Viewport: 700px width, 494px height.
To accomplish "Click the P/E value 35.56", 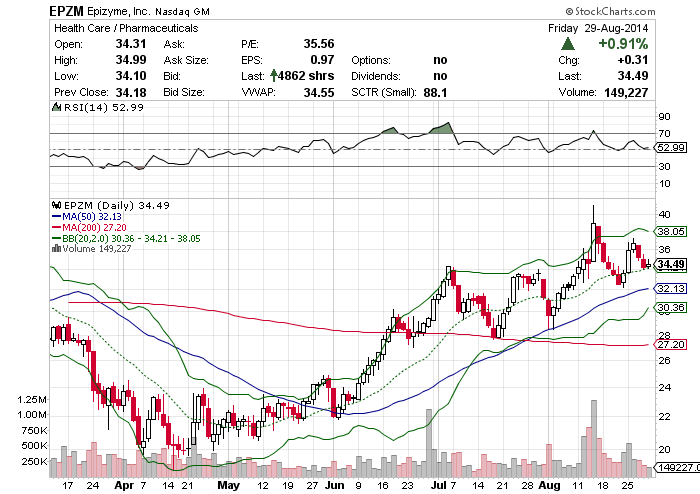I will 319,44.
